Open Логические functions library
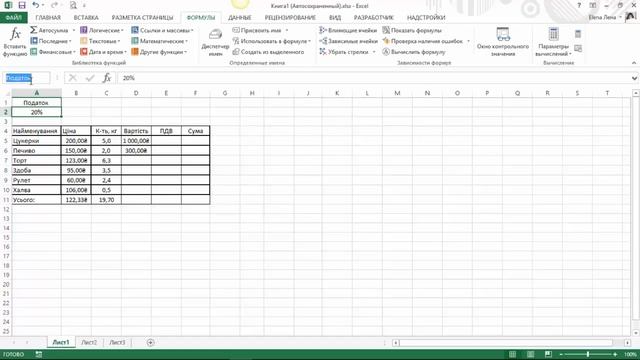 [102, 30]
